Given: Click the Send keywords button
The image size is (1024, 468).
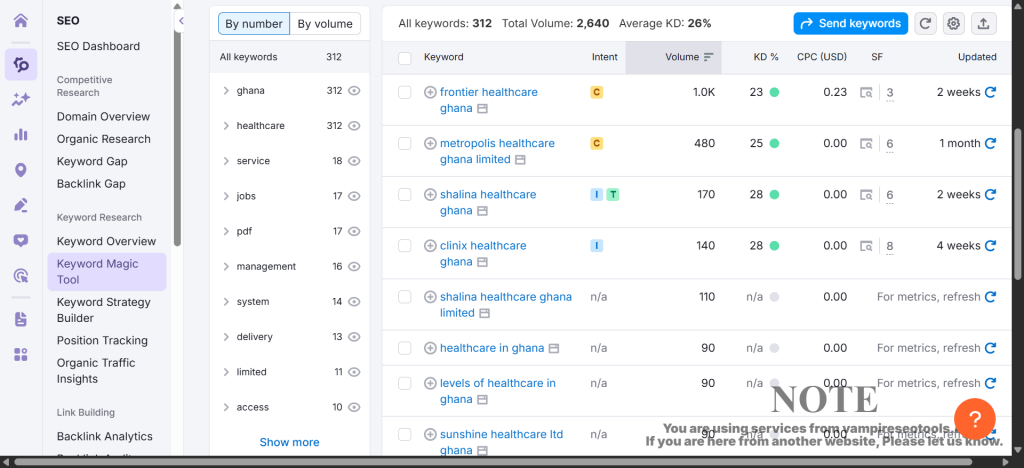Looking at the screenshot, I should (850, 23).
